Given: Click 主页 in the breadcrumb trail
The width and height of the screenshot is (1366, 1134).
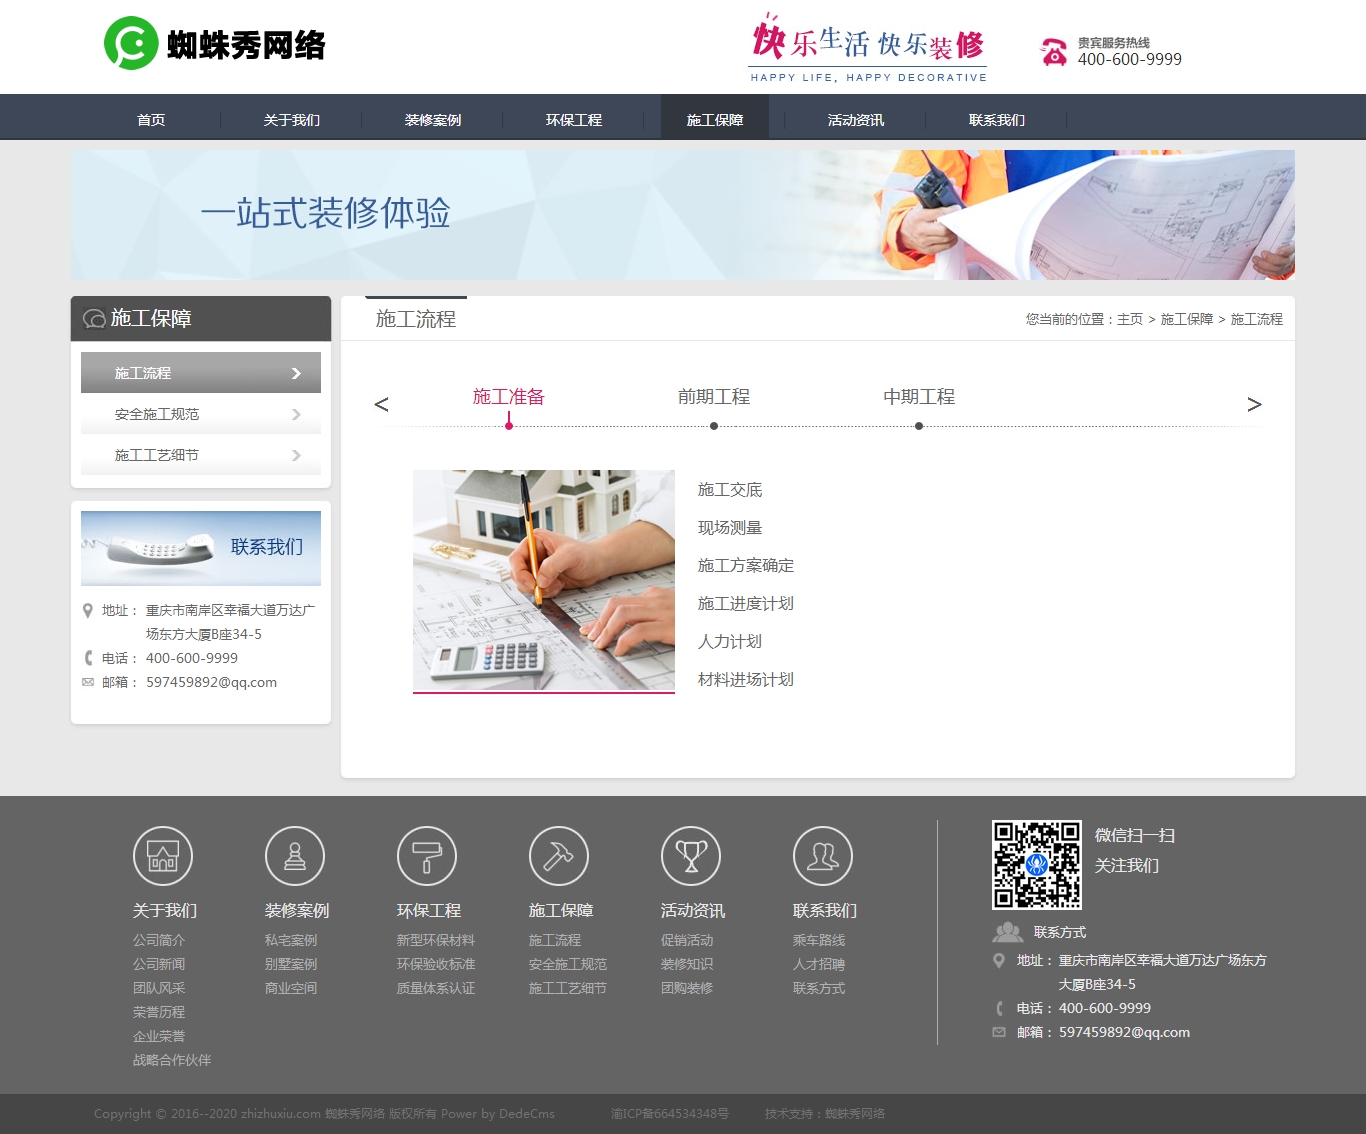Looking at the screenshot, I should click(1130, 319).
